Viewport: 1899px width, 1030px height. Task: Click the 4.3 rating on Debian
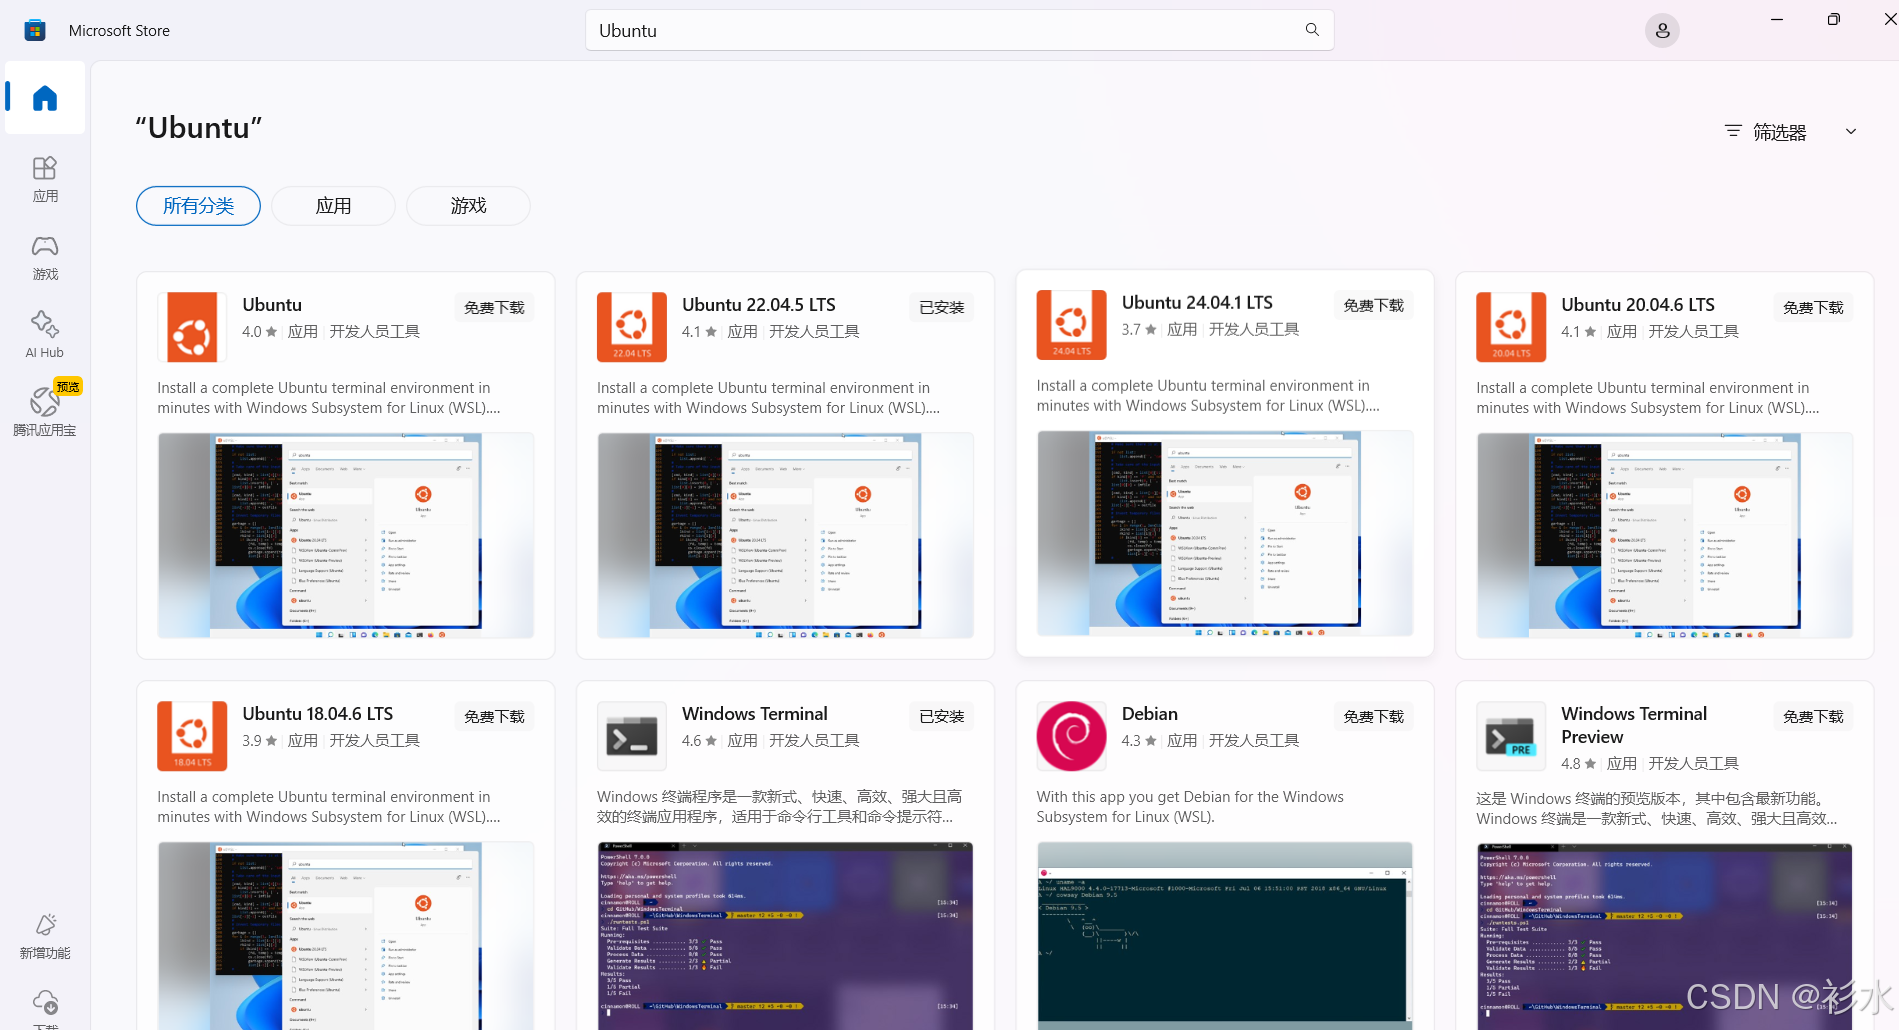tap(1139, 741)
